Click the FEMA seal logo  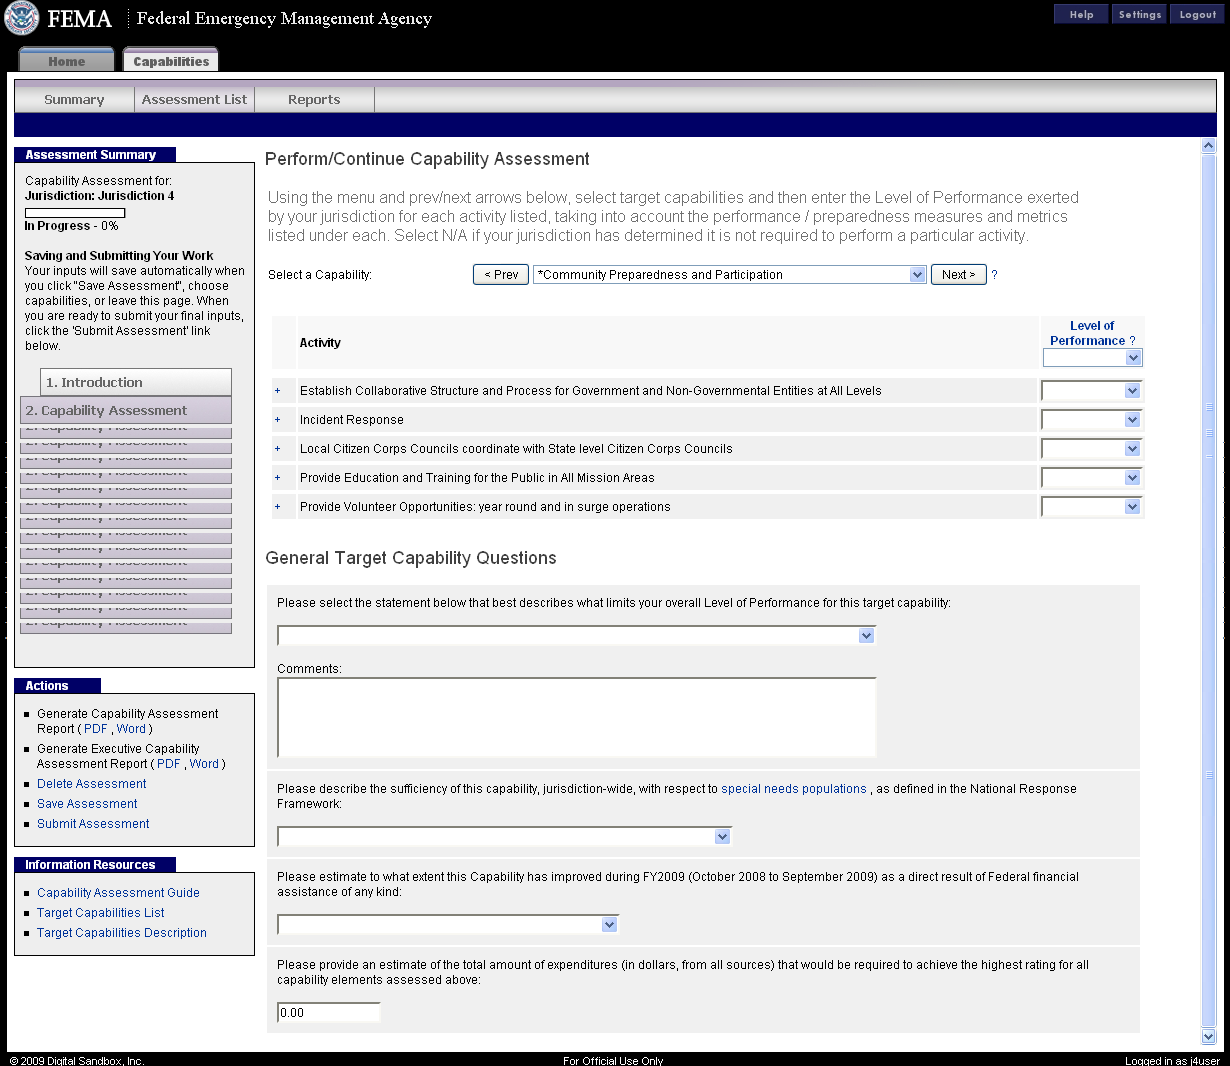22,18
